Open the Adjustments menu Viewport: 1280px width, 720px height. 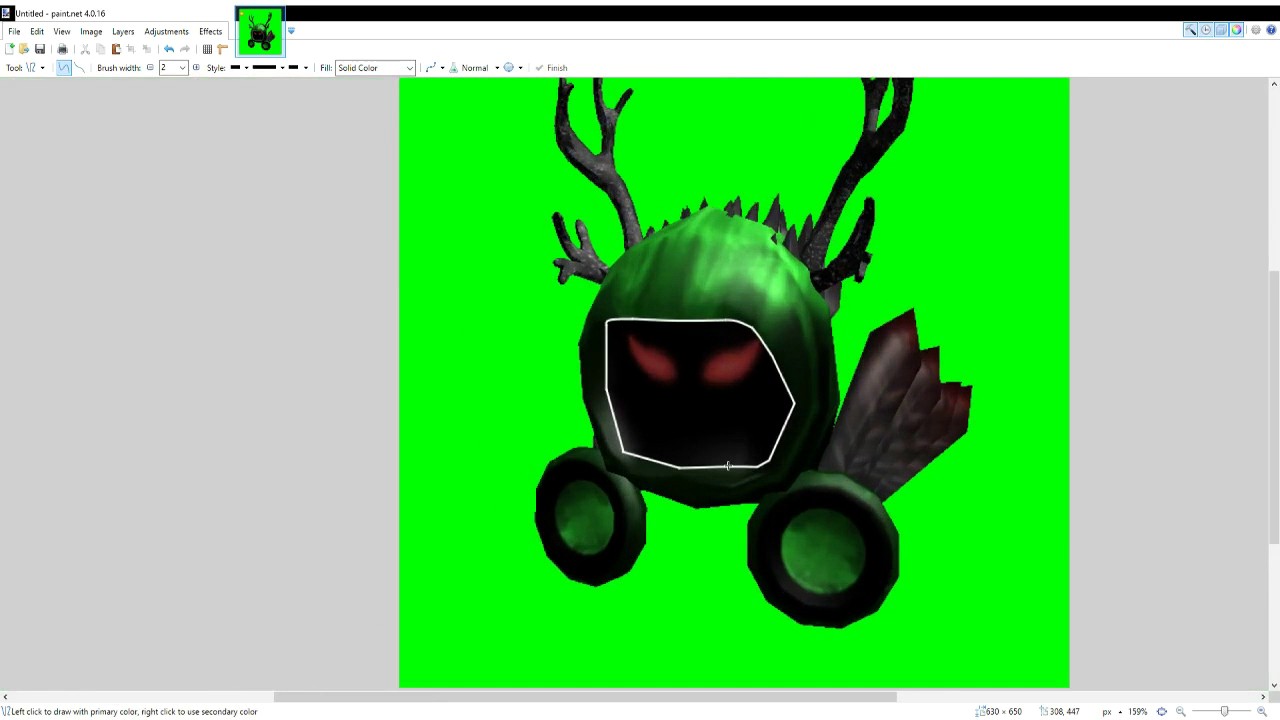[x=166, y=31]
